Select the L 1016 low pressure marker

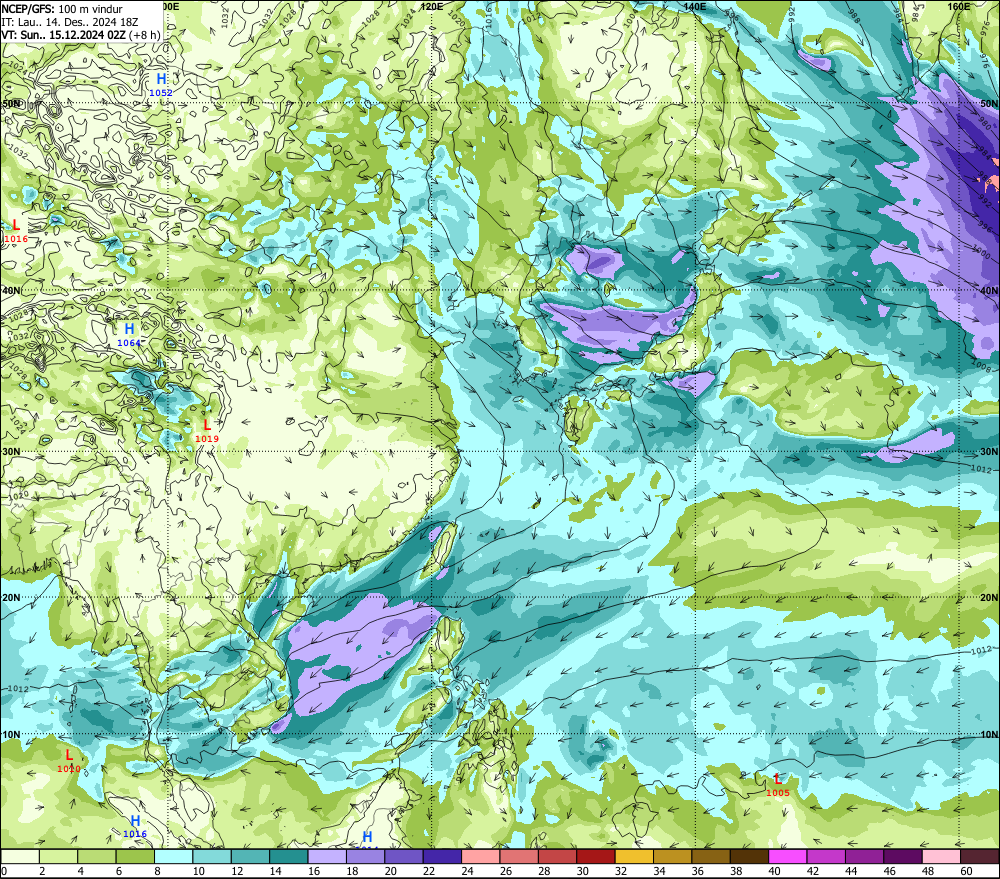click(x=16, y=231)
